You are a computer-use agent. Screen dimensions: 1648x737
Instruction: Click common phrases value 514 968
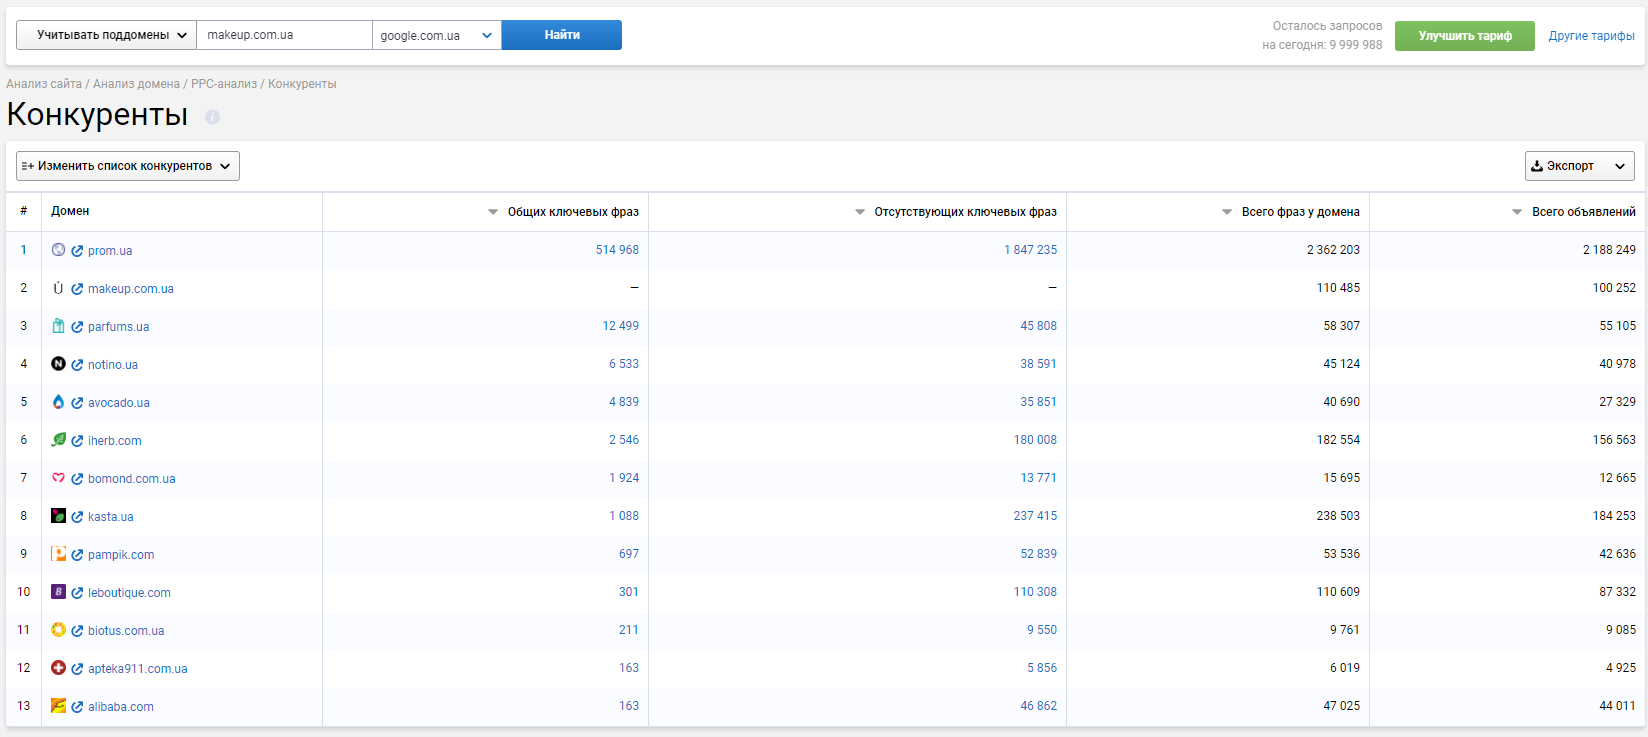coord(617,250)
